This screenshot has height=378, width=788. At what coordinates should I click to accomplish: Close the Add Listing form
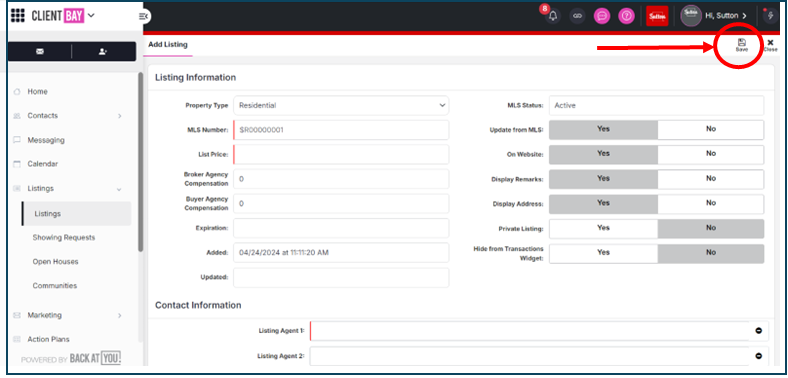[x=770, y=45]
